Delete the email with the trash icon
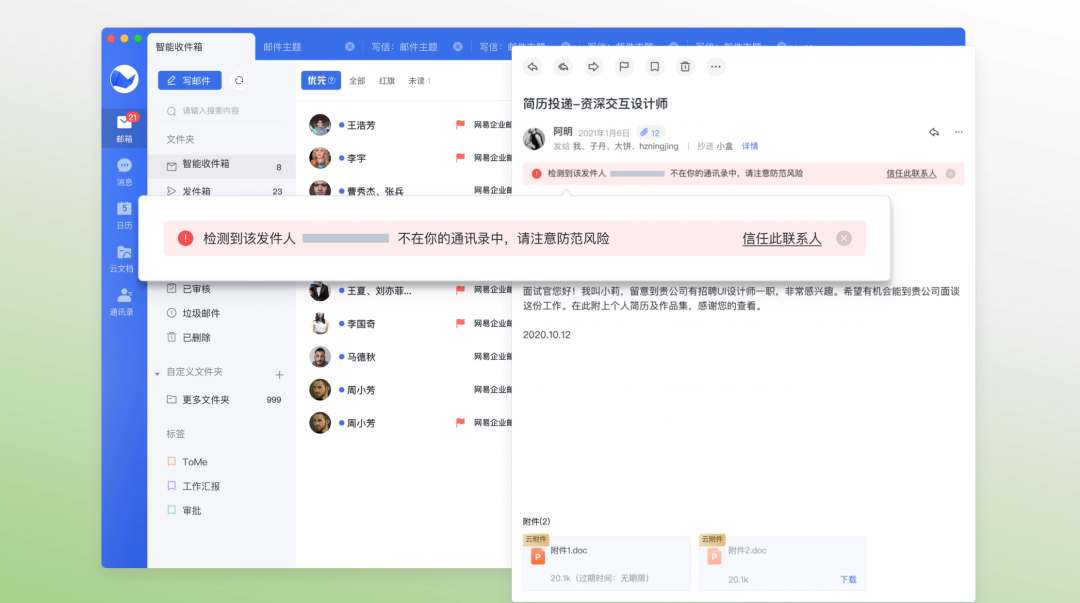The width and height of the screenshot is (1080, 603). click(684, 66)
